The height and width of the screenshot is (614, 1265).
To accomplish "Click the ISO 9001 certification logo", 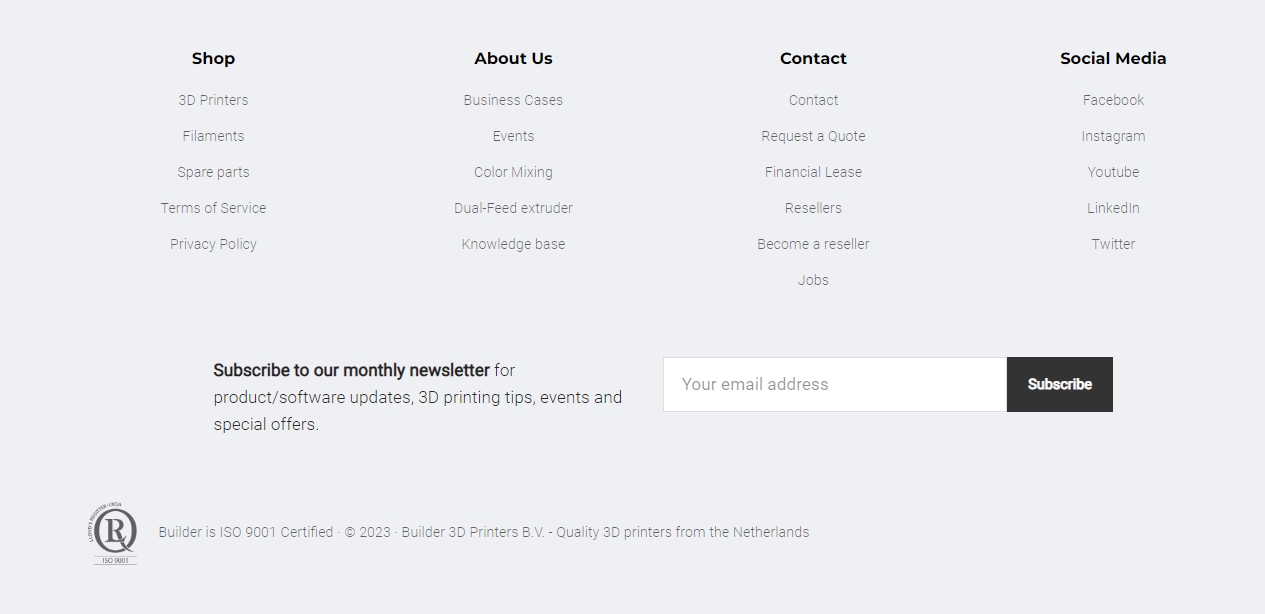I will point(115,533).
